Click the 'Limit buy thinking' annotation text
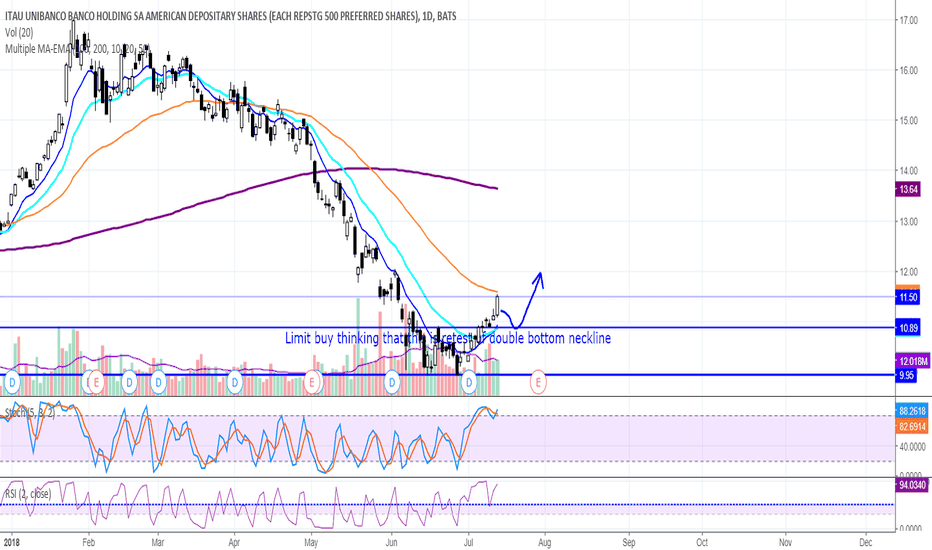Image resolution: width=932 pixels, height=550 pixels. click(x=448, y=338)
